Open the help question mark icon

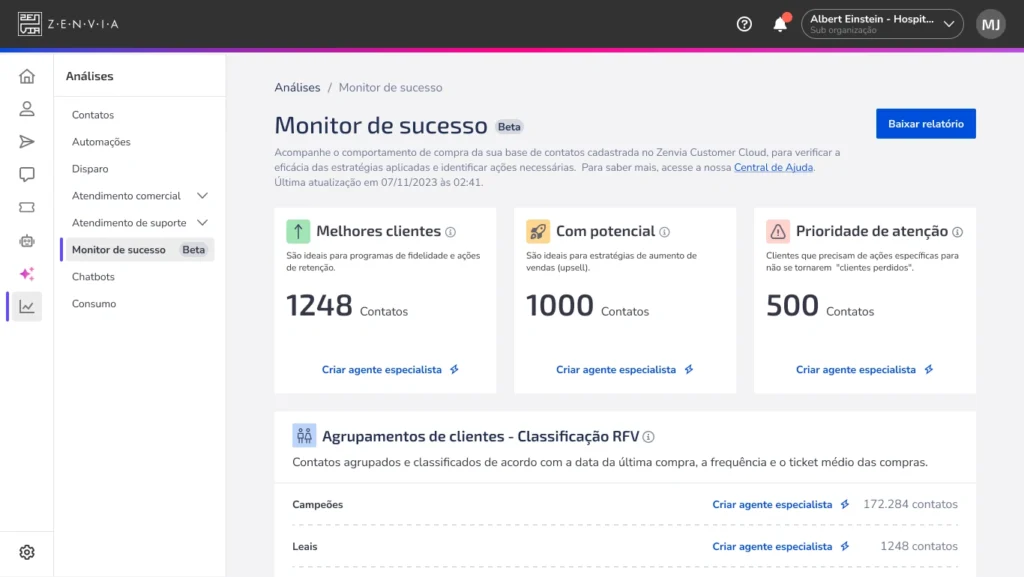(x=744, y=24)
